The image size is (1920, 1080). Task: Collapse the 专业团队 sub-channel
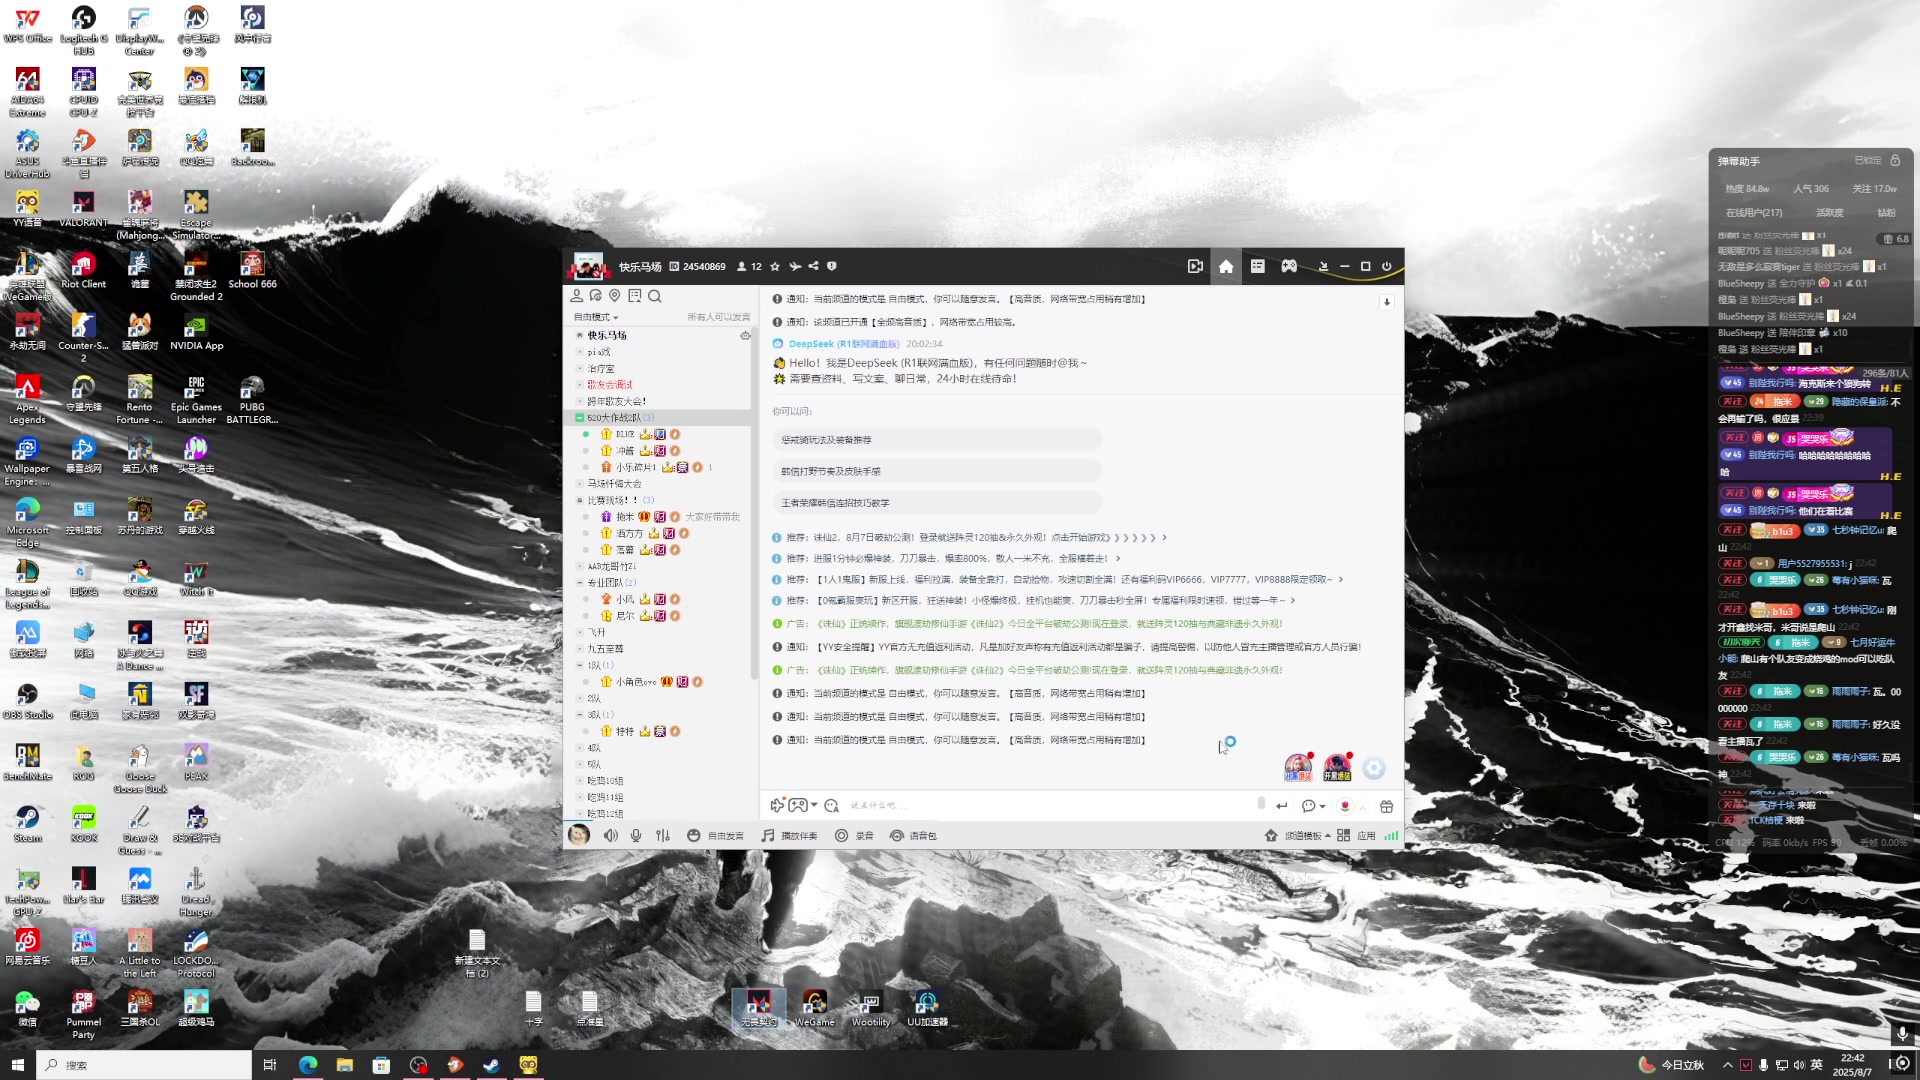(x=579, y=583)
